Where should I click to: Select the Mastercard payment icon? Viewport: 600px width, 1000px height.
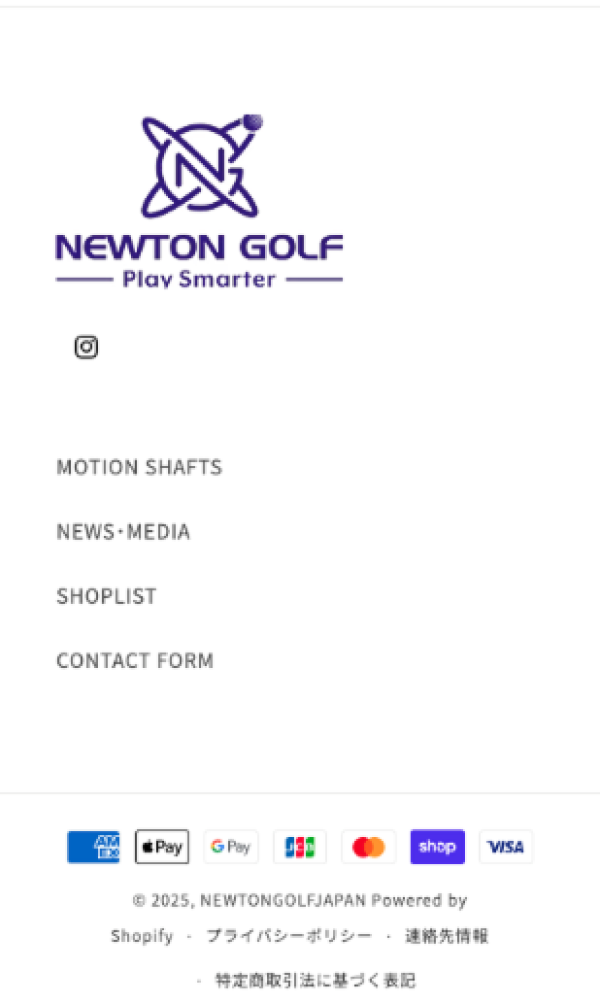pyautogui.click(x=368, y=847)
